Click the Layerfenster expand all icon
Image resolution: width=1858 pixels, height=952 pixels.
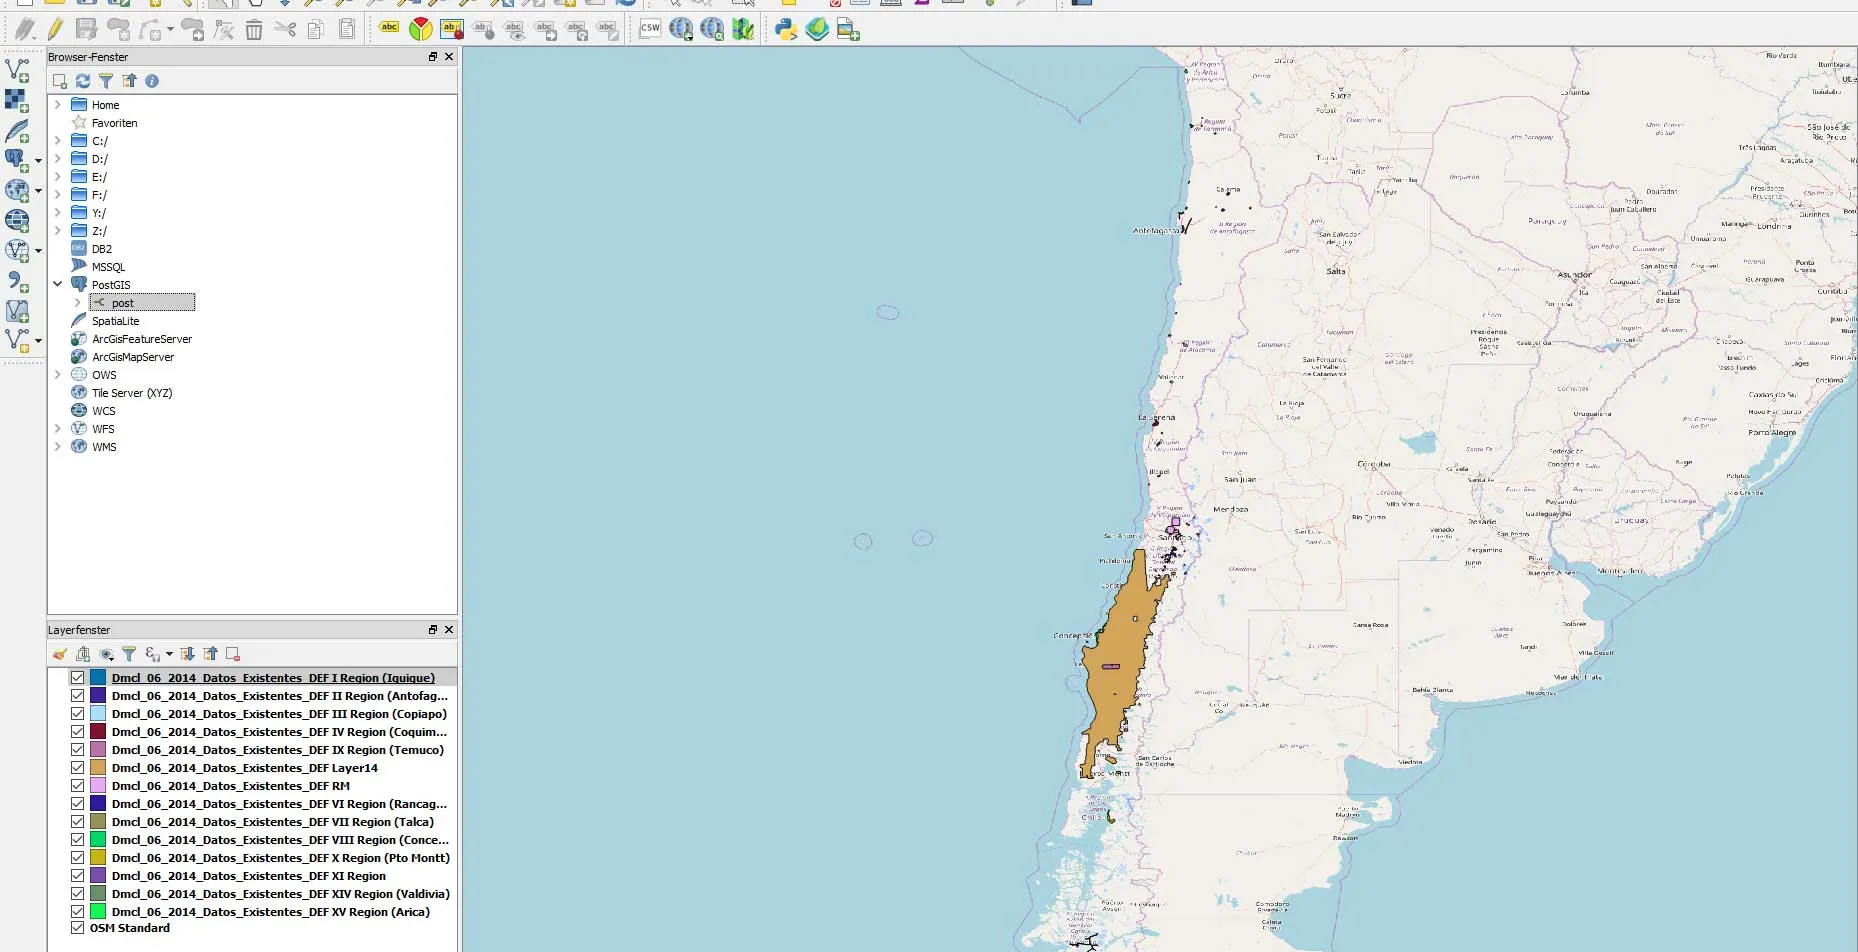point(187,654)
